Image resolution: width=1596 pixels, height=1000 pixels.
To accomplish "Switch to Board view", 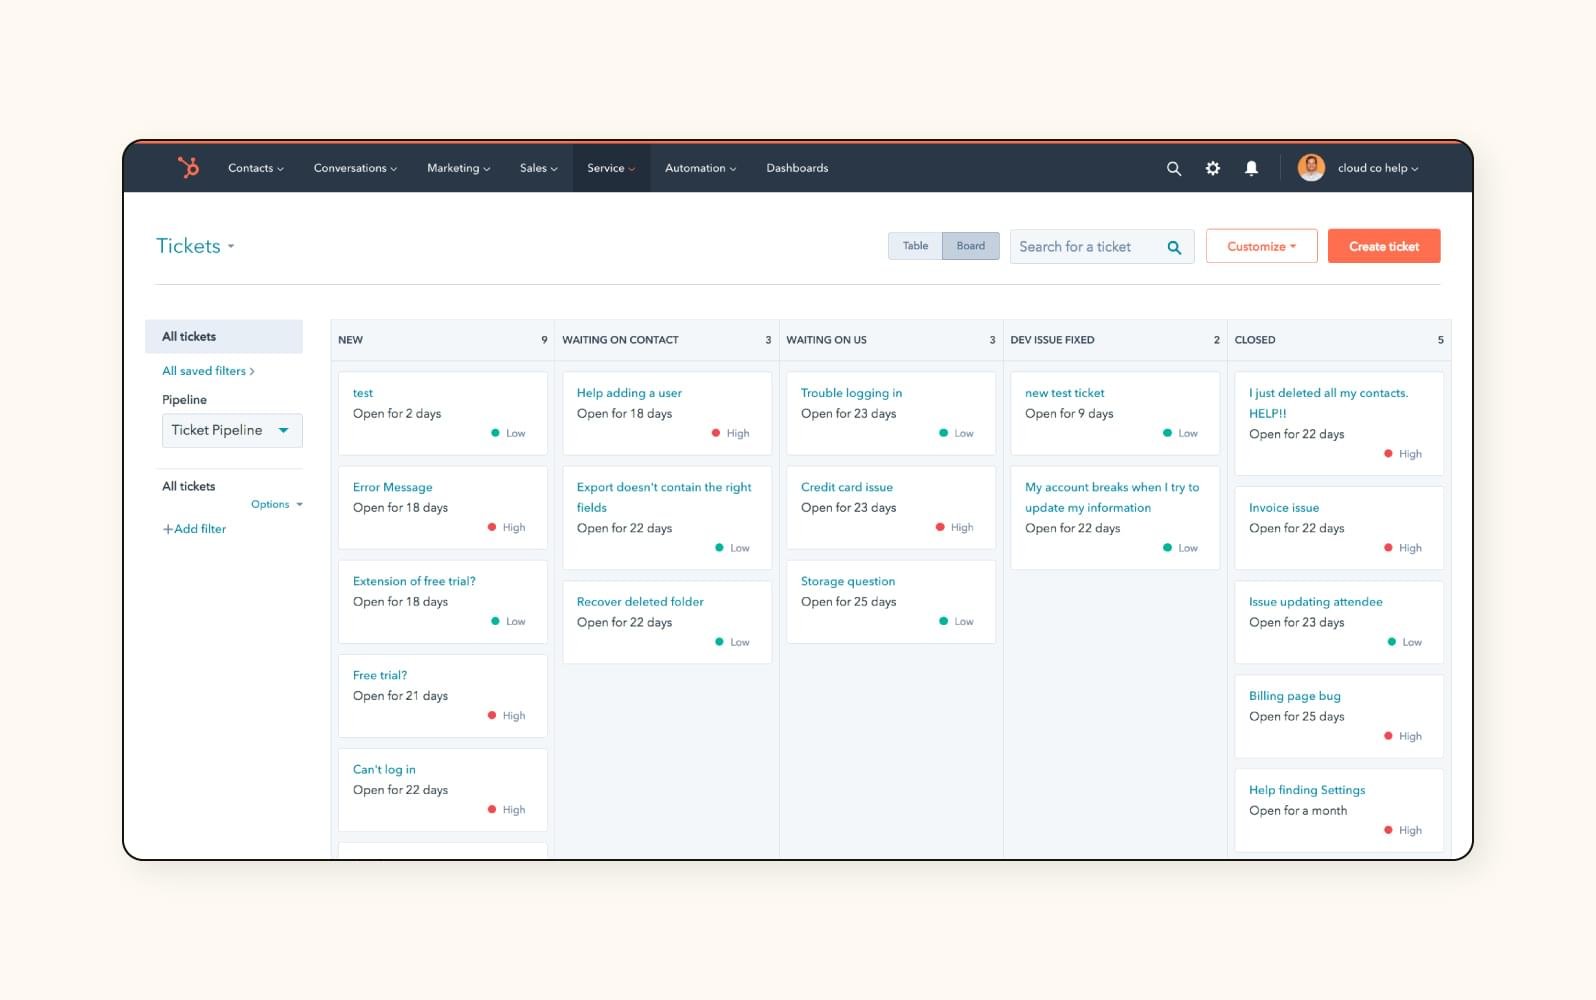I will click(x=970, y=246).
